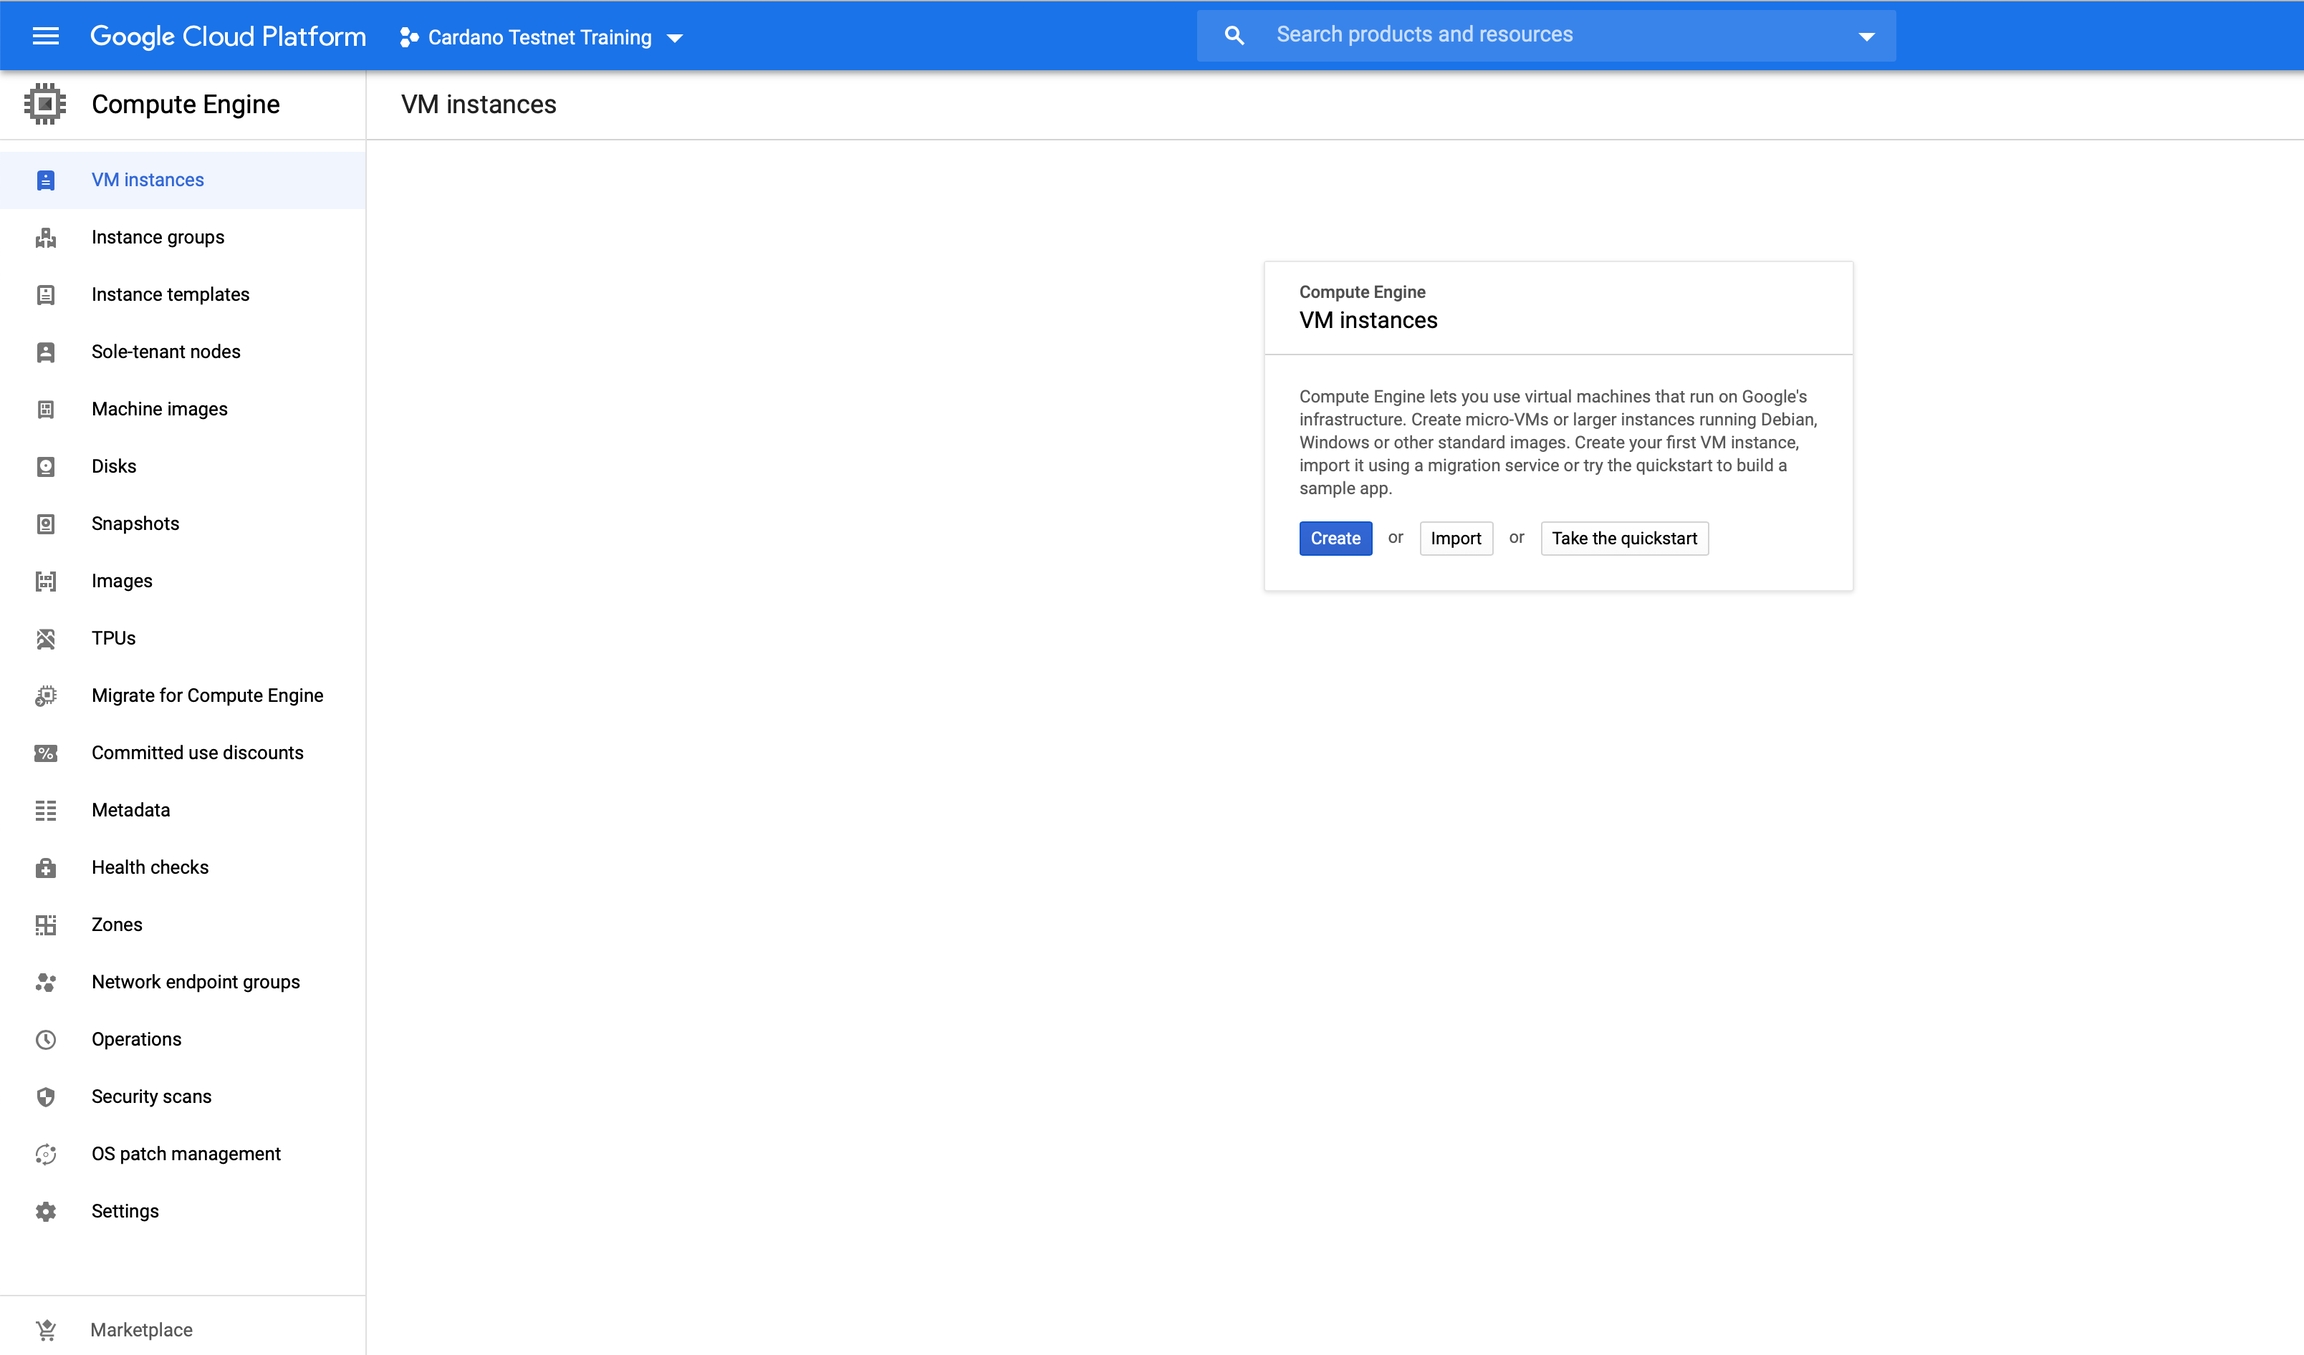Select OS patch management item
Image resolution: width=2304 pixels, height=1355 pixels.
186,1154
